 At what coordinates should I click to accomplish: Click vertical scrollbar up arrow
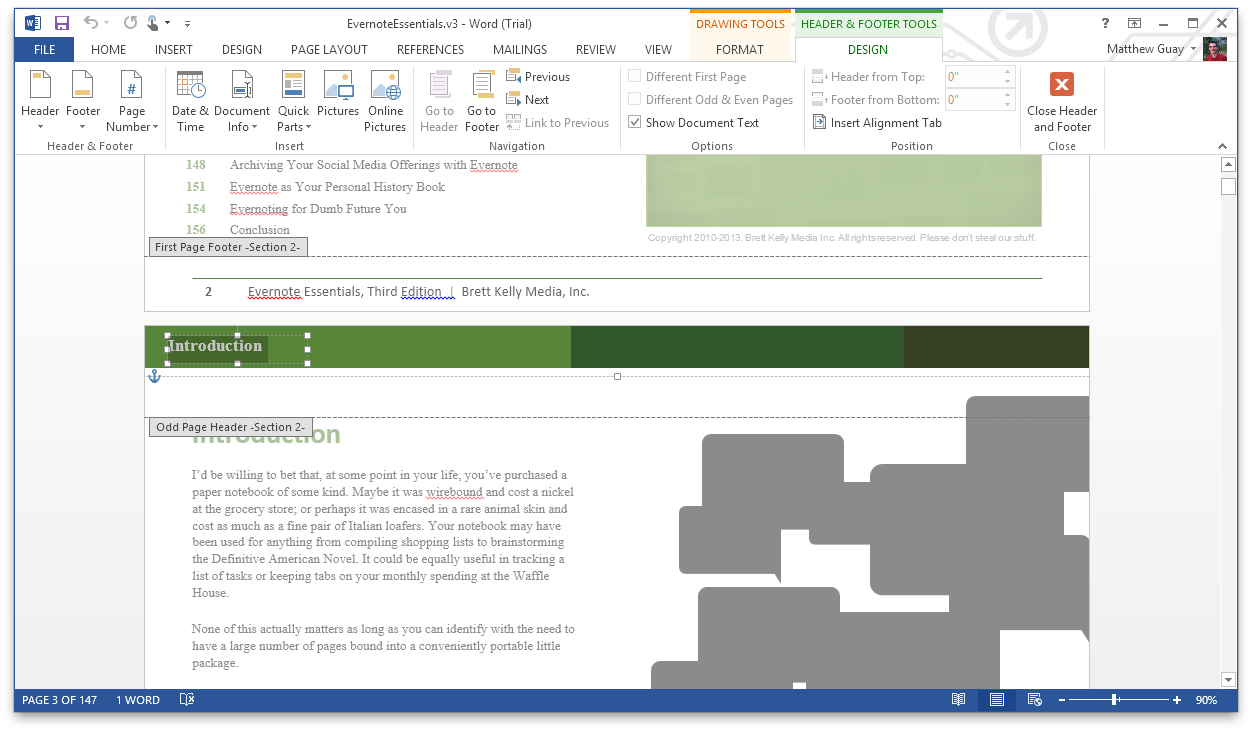1228,165
